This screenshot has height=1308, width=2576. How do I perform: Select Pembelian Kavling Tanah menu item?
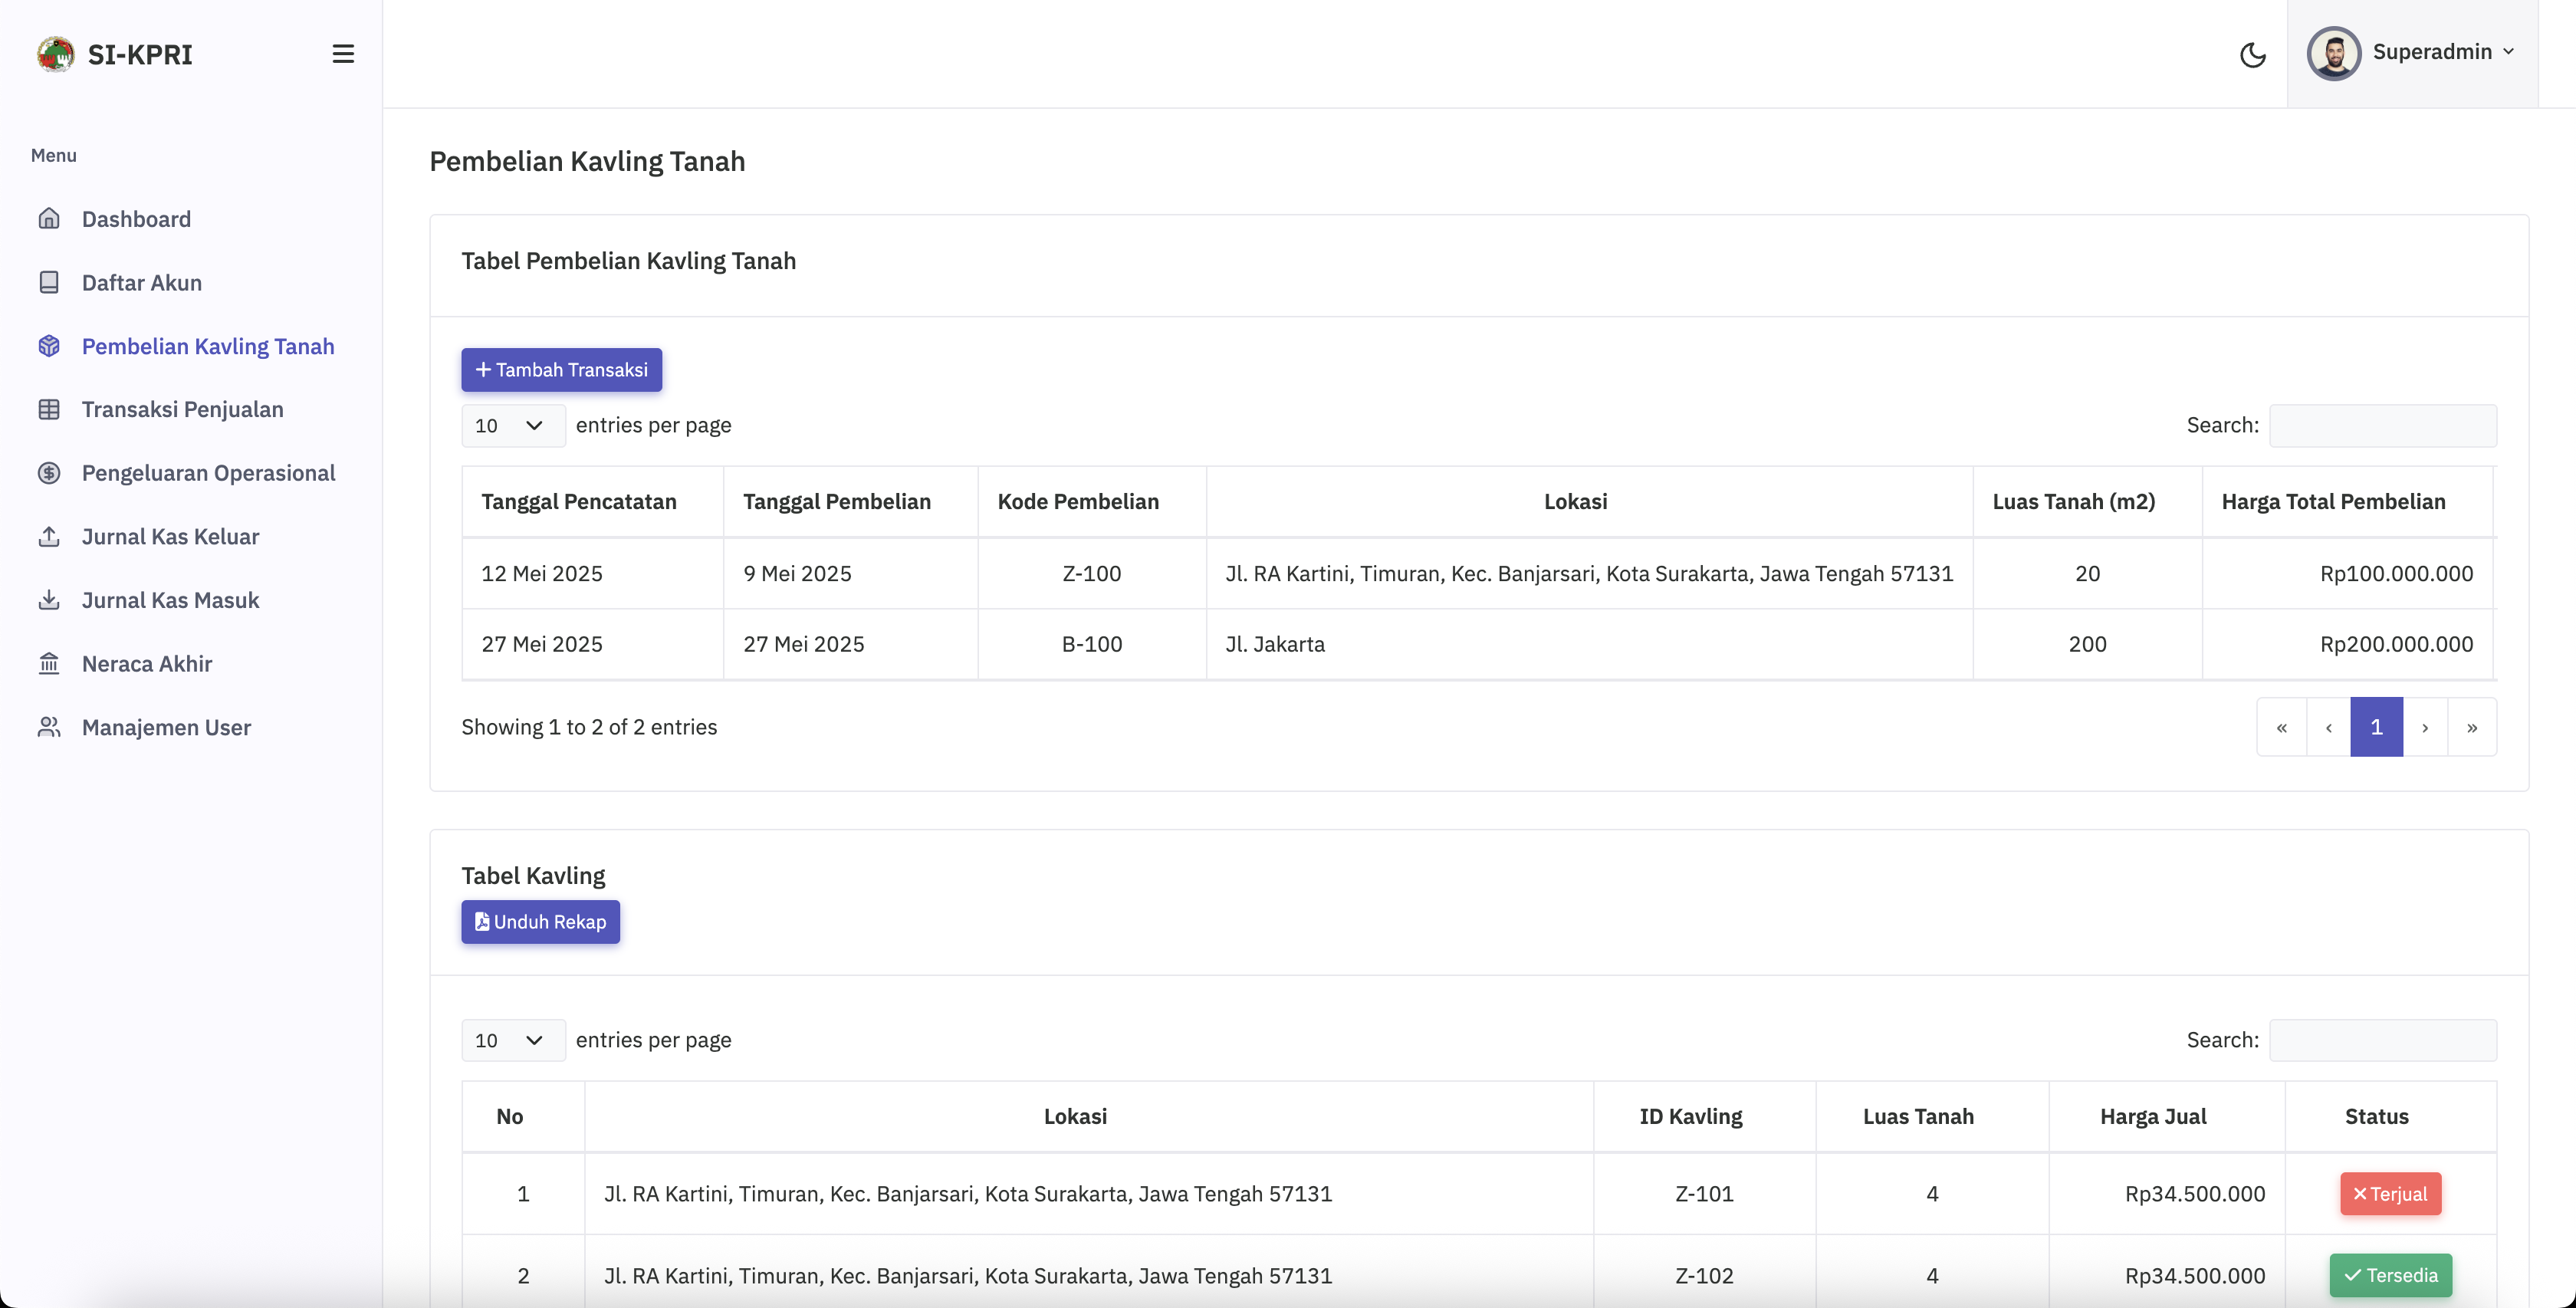[207, 346]
